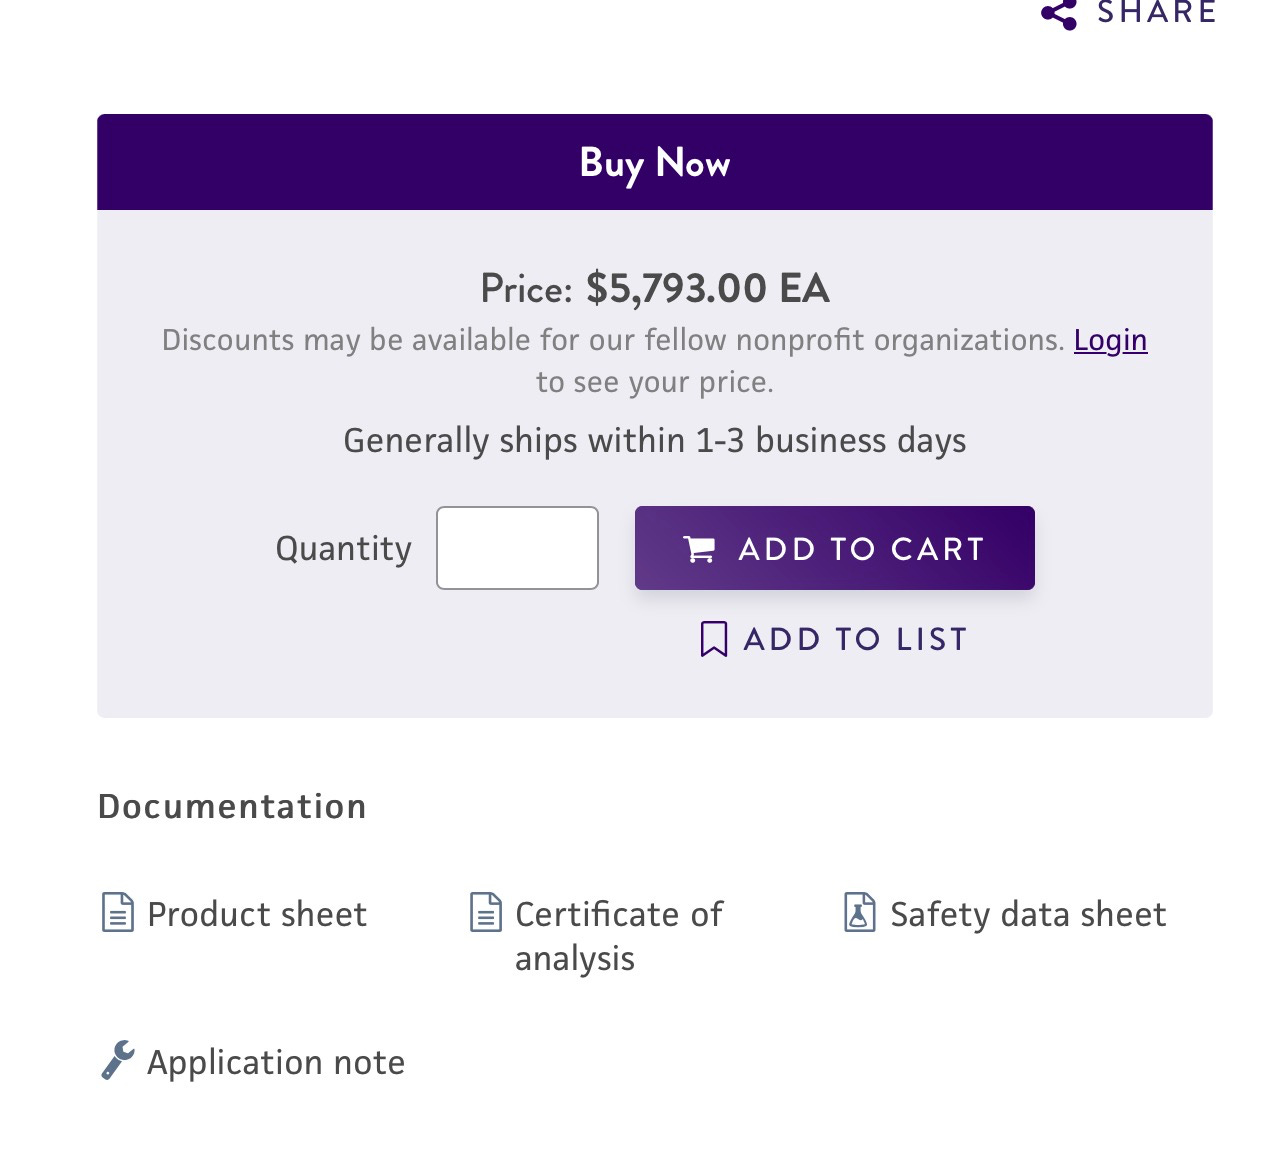Click the $5,793.00 EA price text

point(707,288)
